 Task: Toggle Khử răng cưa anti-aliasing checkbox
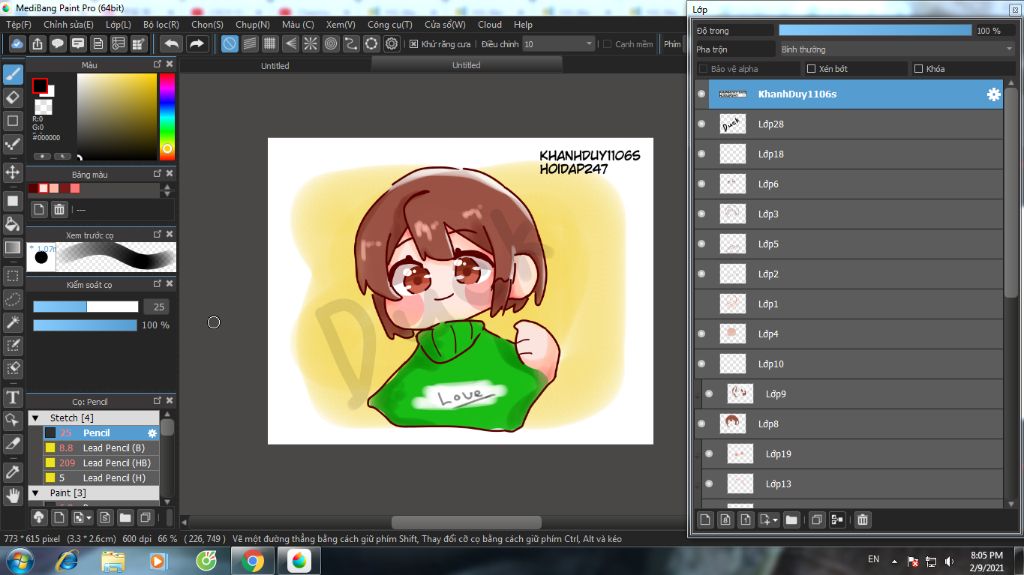pyautogui.click(x=413, y=44)
